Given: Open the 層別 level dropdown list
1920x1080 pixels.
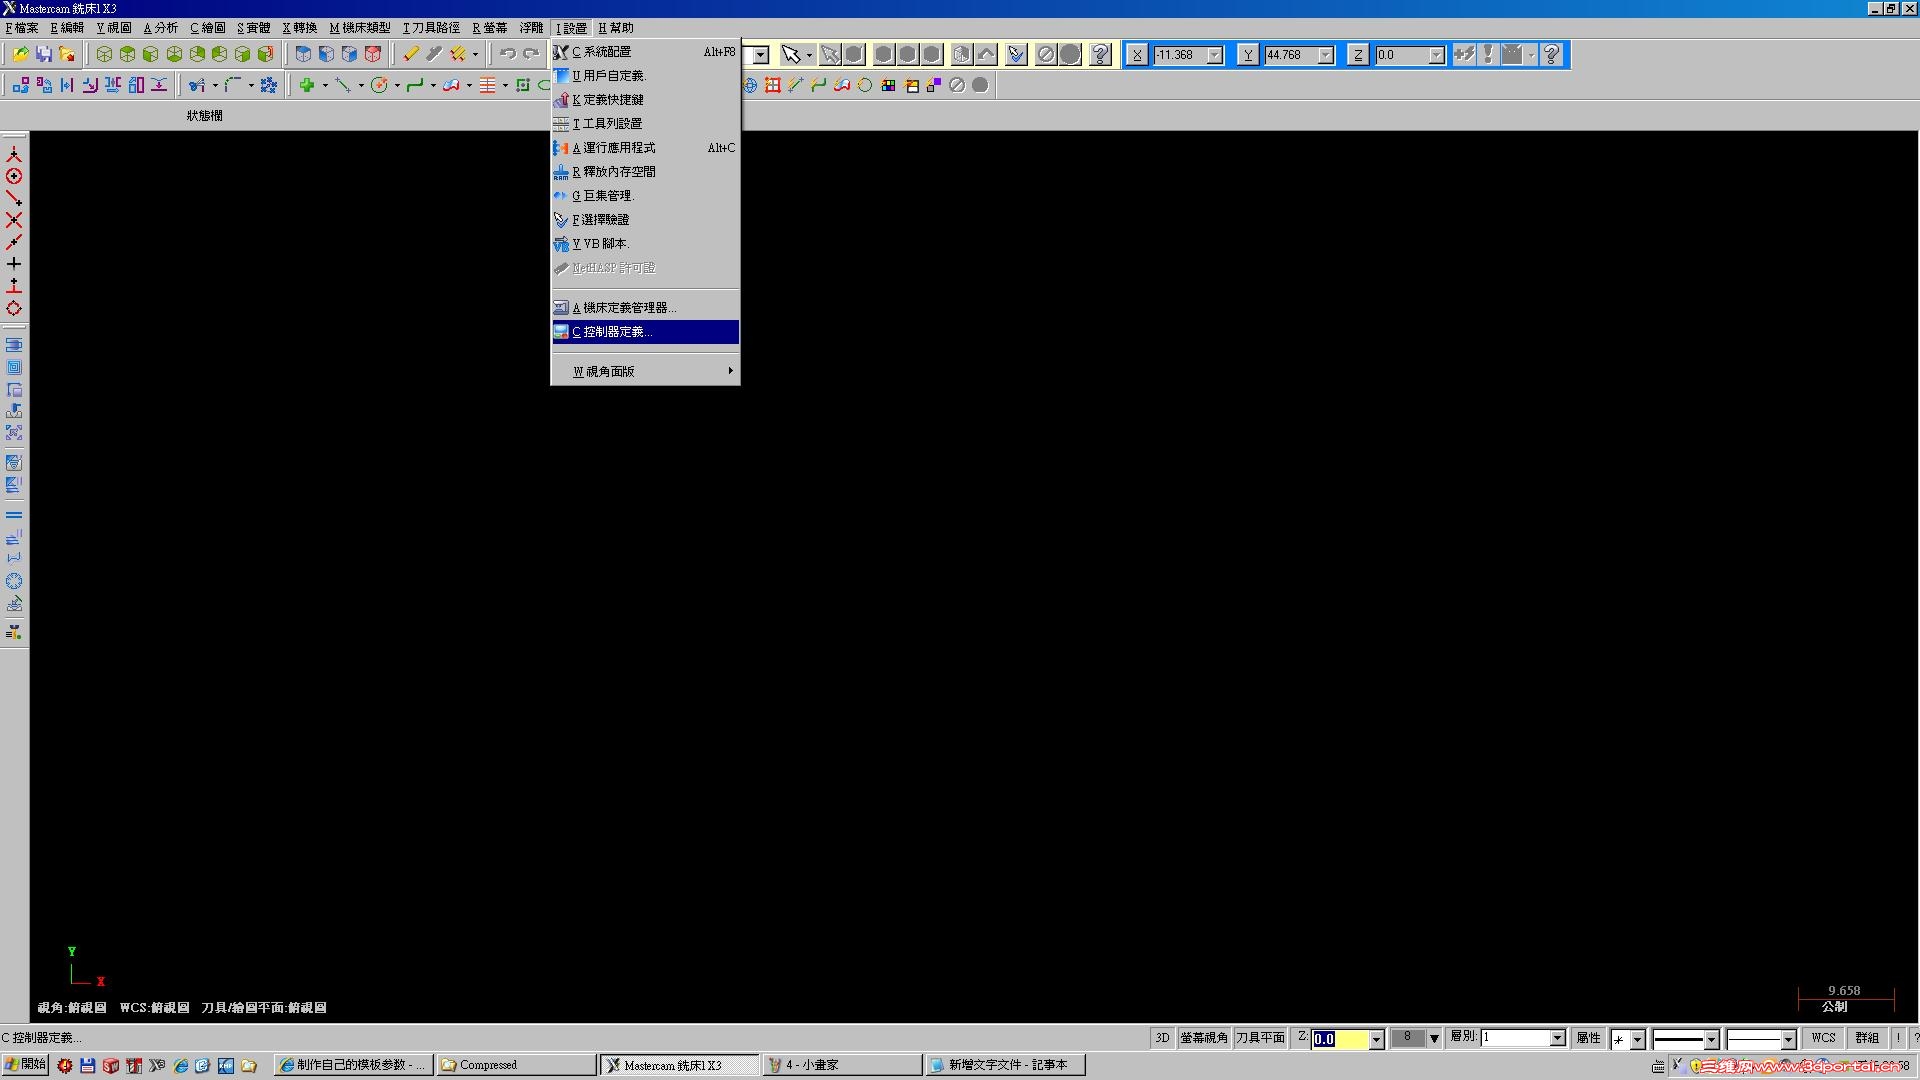Looking at the screenshot, I should [x=1557, y=1038].
